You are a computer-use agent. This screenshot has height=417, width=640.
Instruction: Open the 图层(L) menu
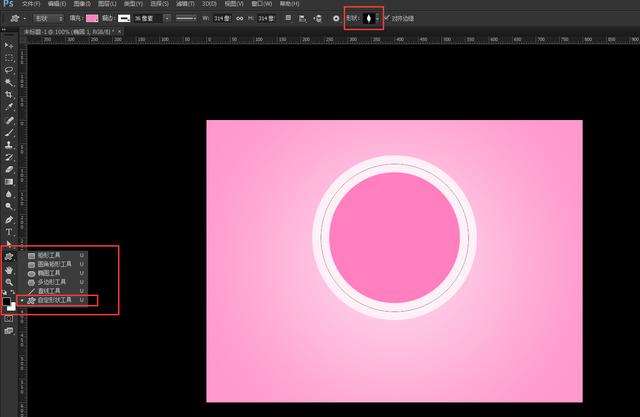click(x=107, y=4)
